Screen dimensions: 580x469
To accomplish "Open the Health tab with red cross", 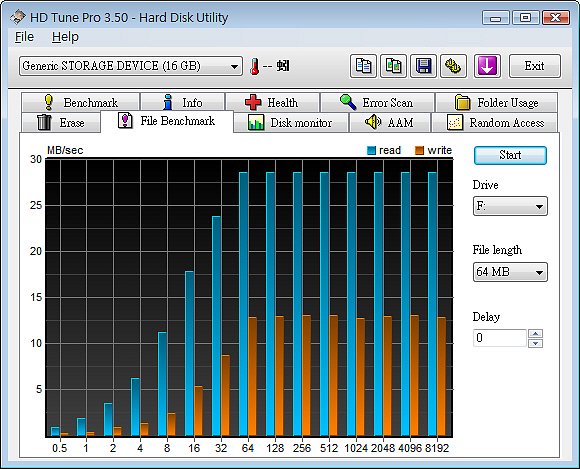I will (273, 102).
